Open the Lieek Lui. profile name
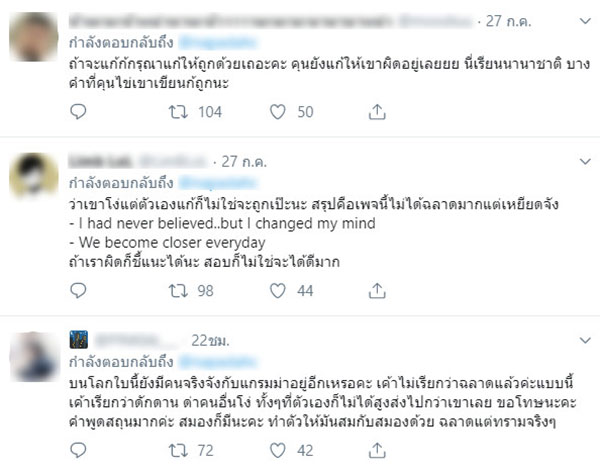The width and height of the screenshot is (600, 470). pyautogui.click(x=93, y=159)
